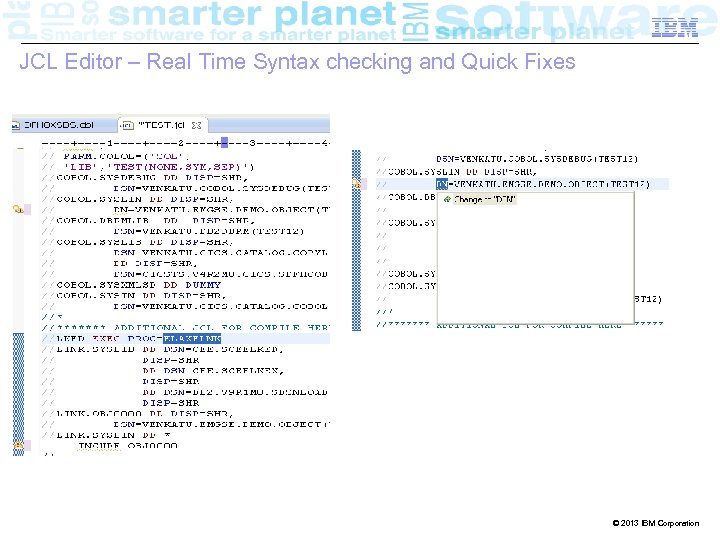Screen dimensions: 720x540
Task: Click the LINK.SYSLIN DD * line
Action: 107,435
